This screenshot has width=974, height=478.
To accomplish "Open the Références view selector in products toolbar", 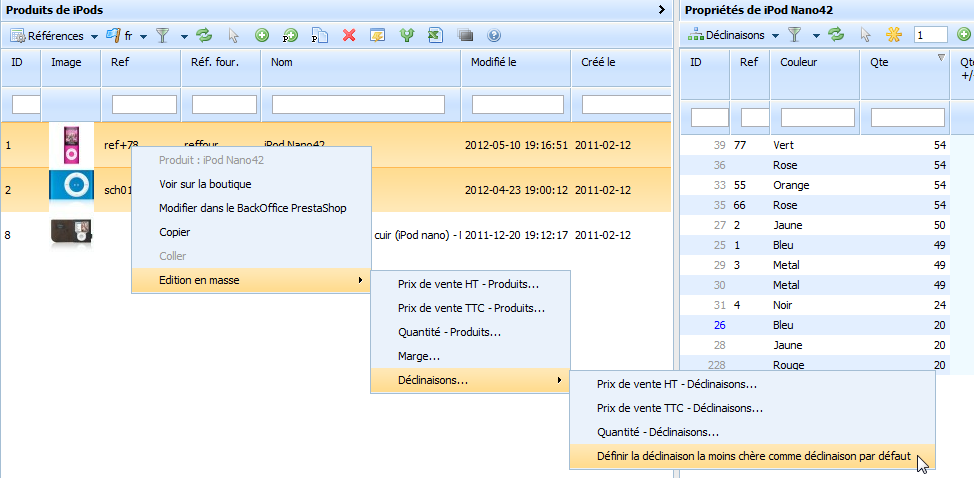I will (53, 36).
